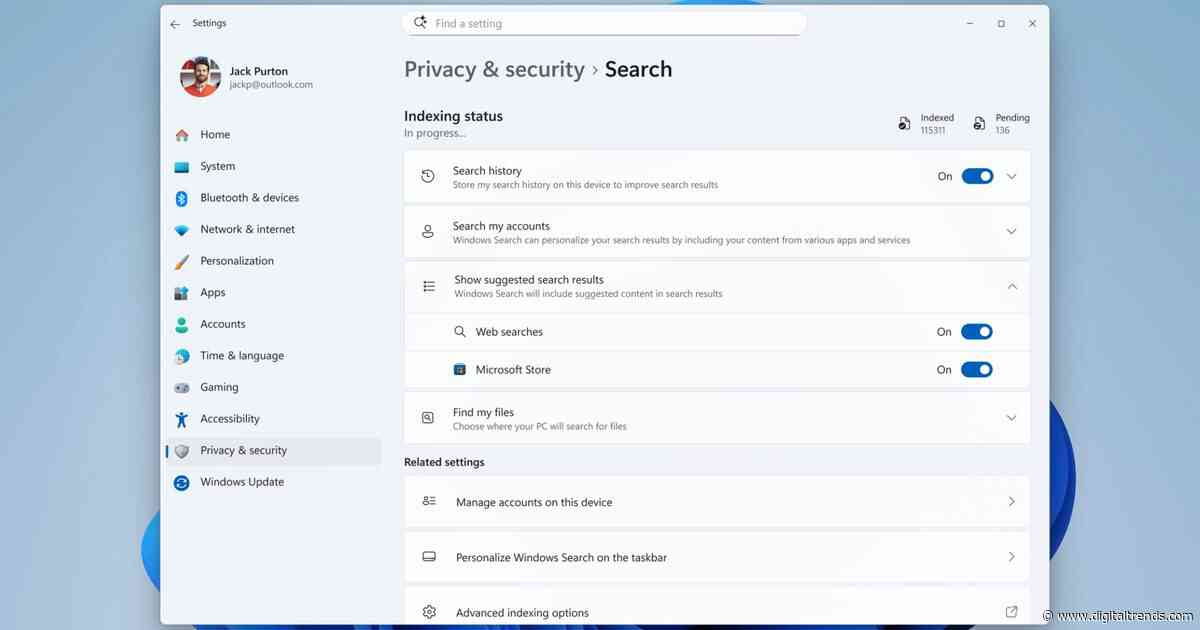Select the Accounts sidebar label

223,324
